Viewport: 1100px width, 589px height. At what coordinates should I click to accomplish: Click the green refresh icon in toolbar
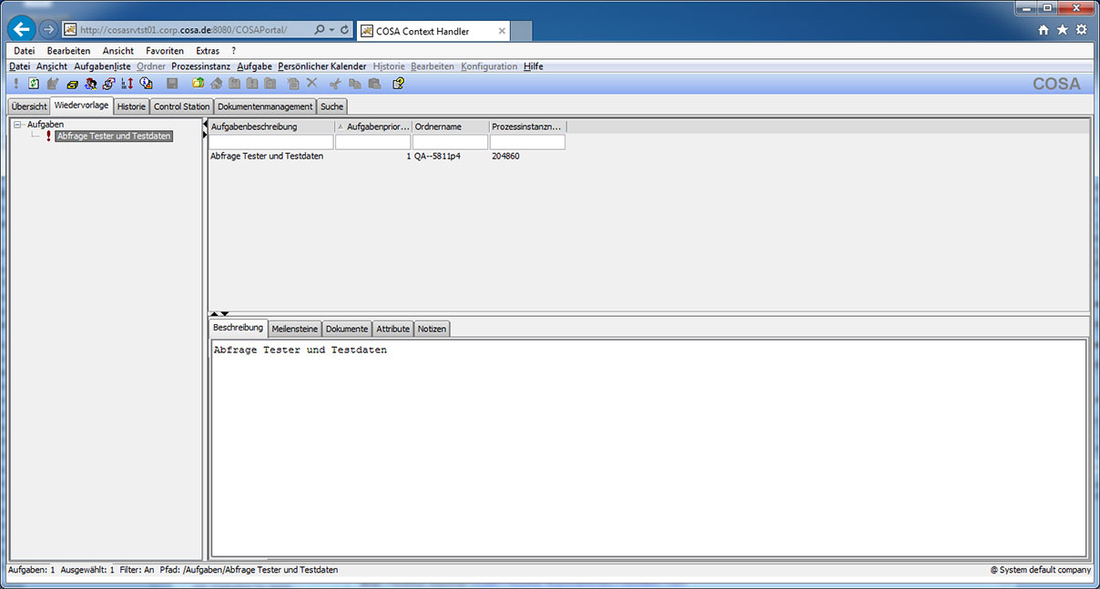click(x=34, y=84)
